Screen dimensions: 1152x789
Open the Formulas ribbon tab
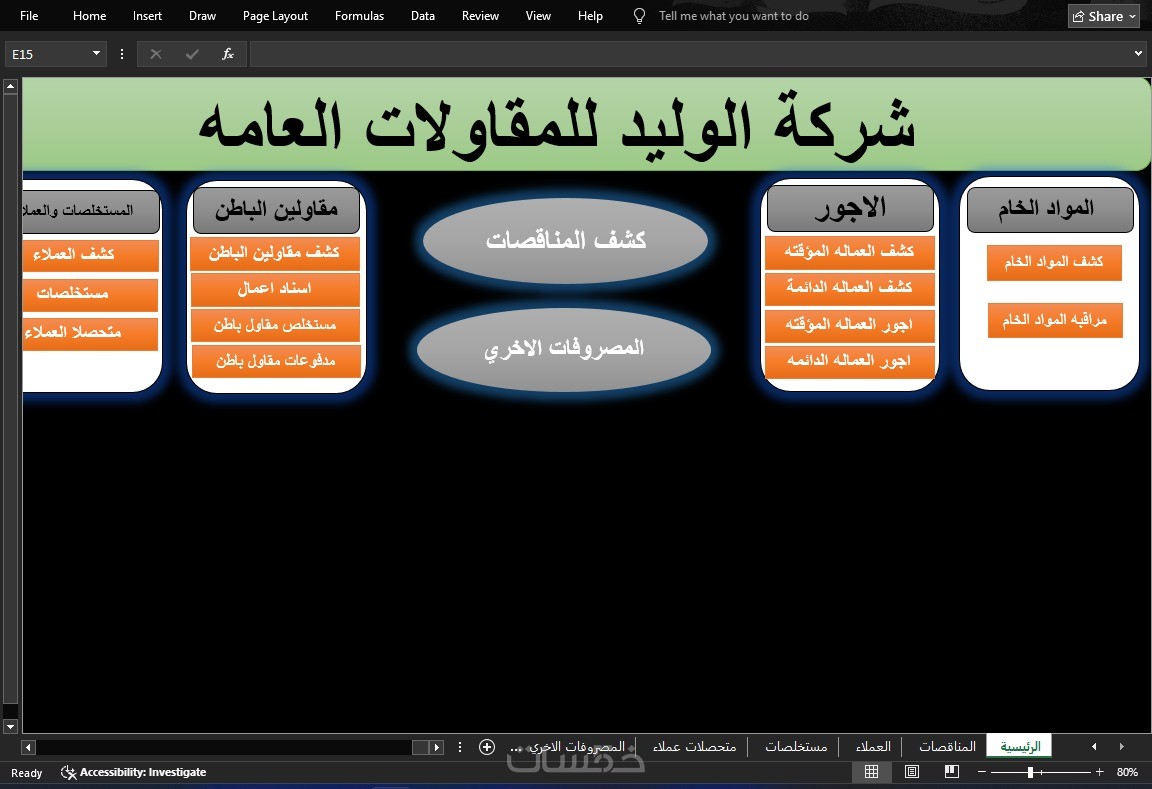click(359, 15)
